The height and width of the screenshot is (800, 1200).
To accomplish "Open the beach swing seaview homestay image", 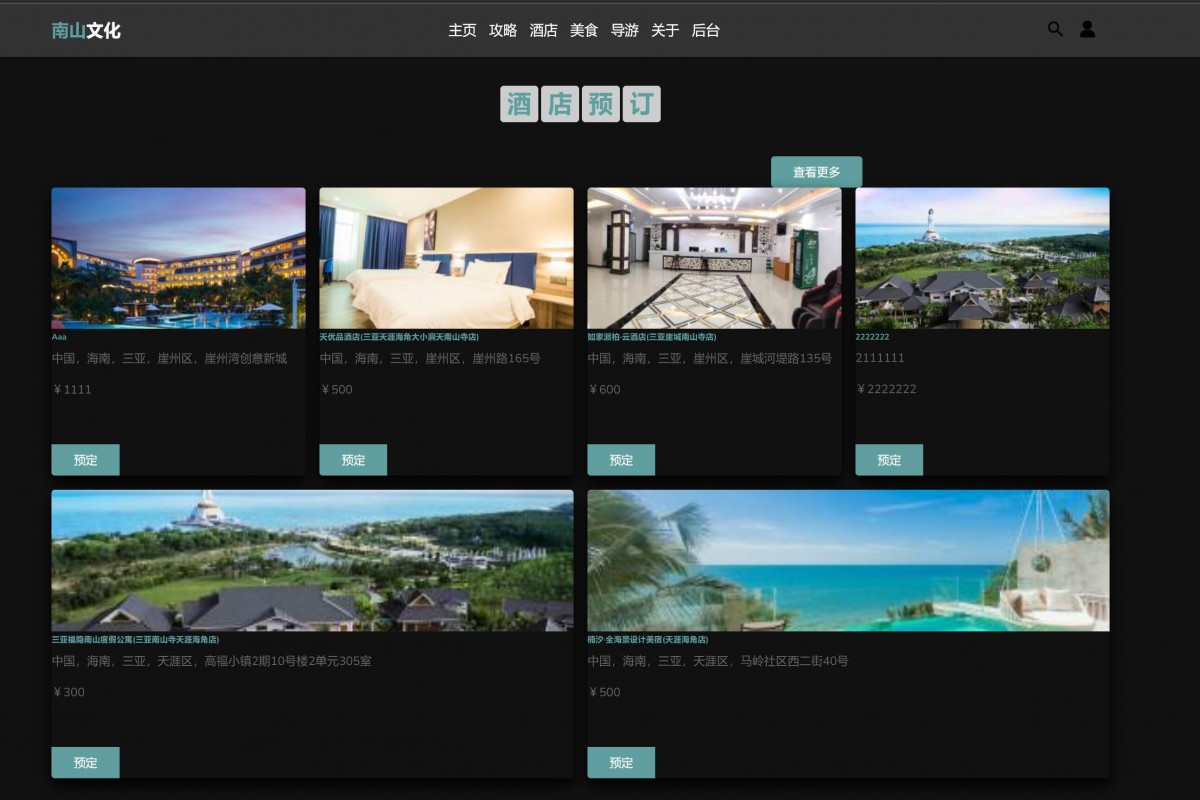I will [848, 560].
